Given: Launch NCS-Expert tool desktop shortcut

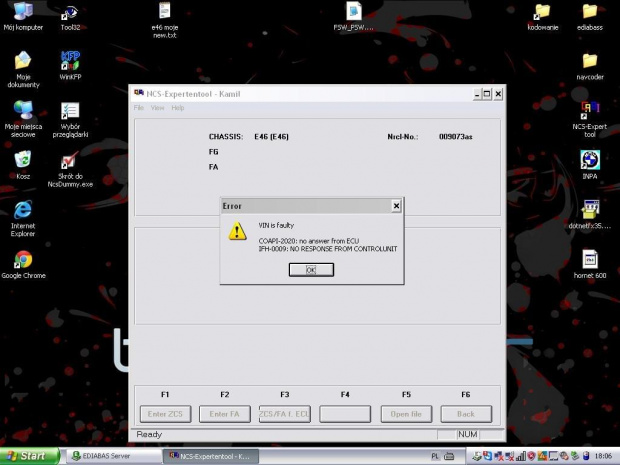Looking at the screenshot, I should pyautogui.click(x=590, y=119).
